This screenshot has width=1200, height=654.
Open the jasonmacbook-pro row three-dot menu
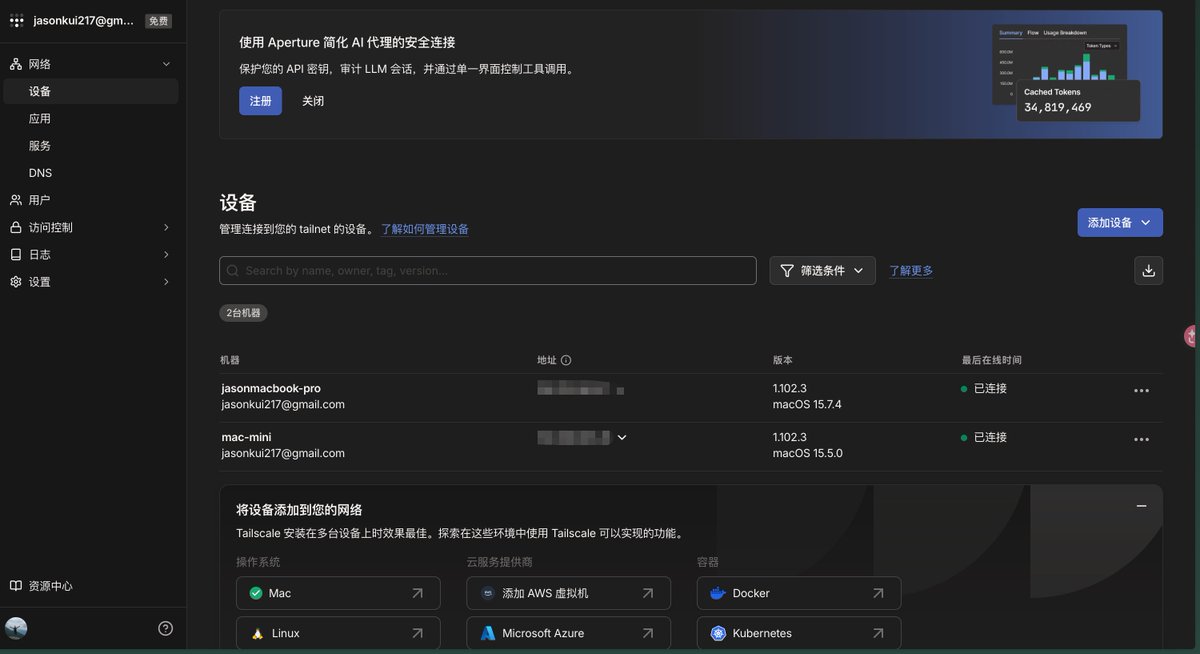pyautogui.click(x=1142, y=391)
